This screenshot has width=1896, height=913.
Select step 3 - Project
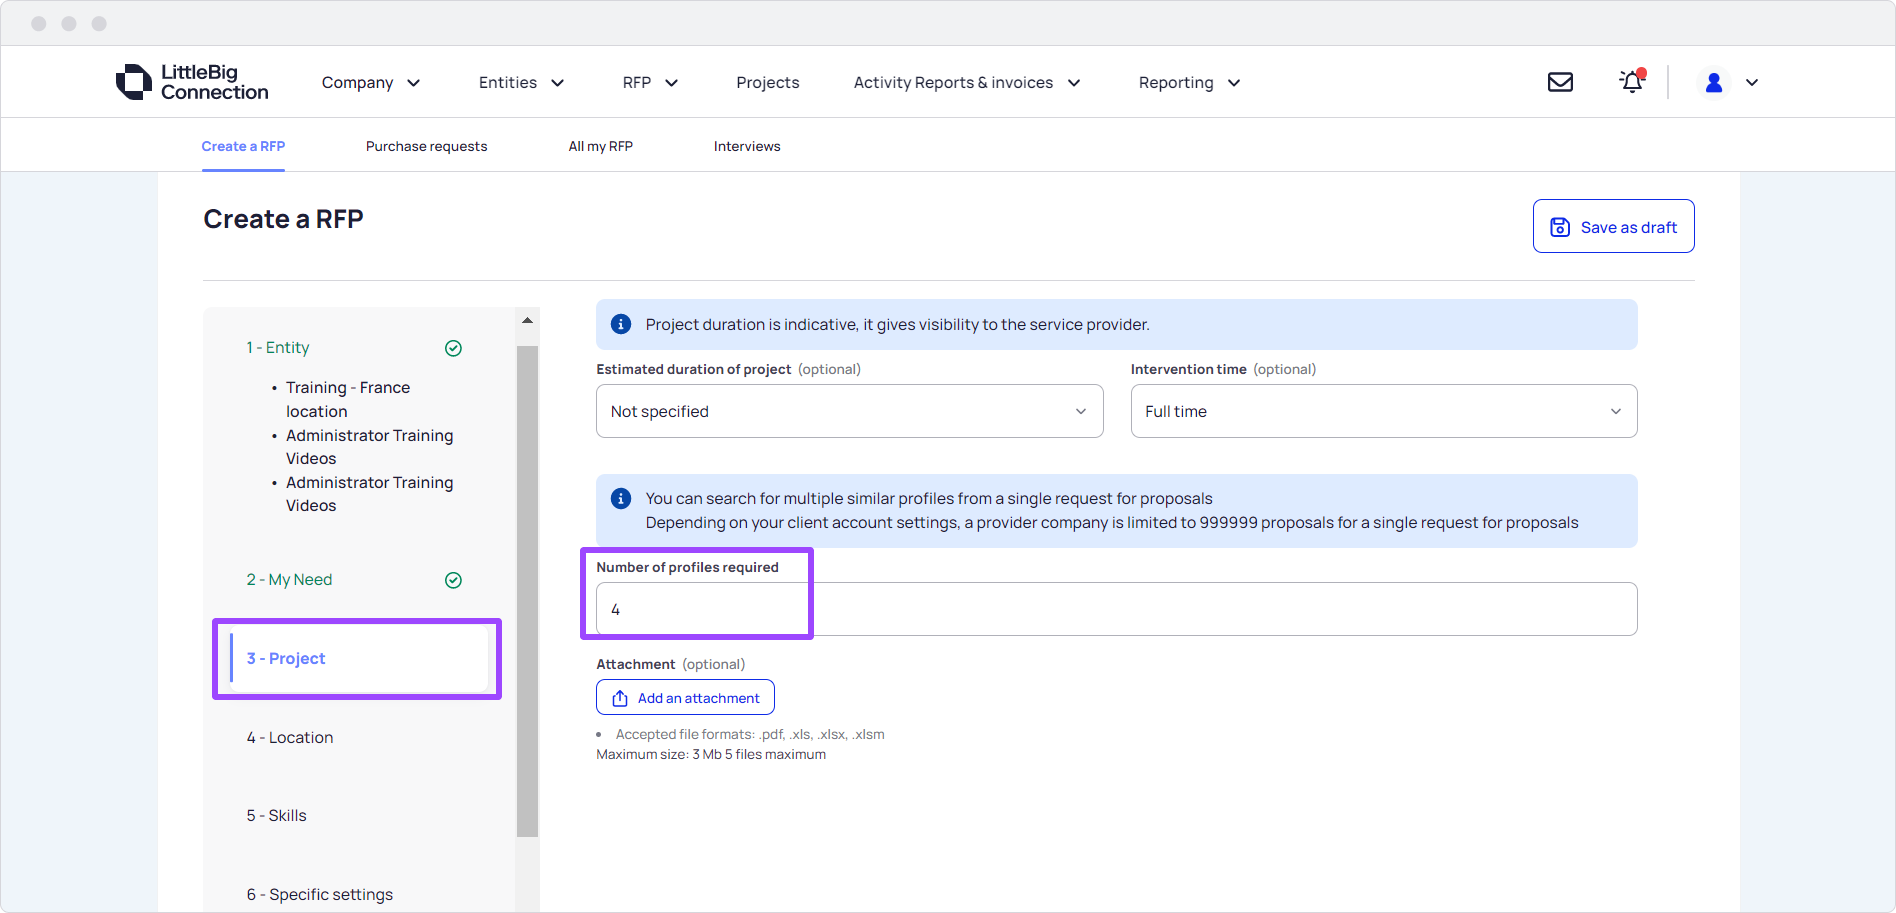tap(357, 659)
